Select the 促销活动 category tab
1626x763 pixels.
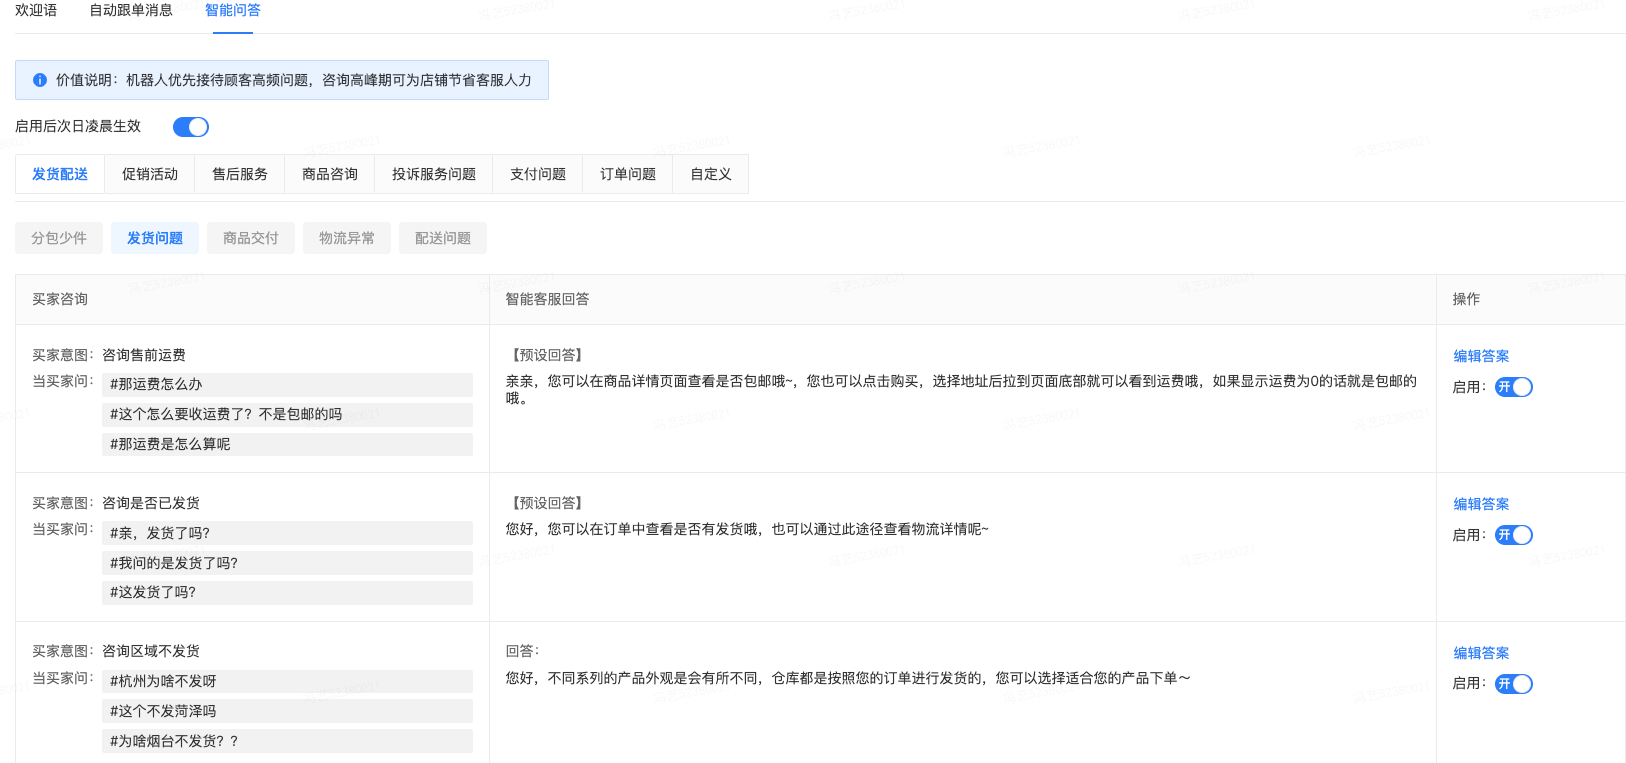point(150,174)
